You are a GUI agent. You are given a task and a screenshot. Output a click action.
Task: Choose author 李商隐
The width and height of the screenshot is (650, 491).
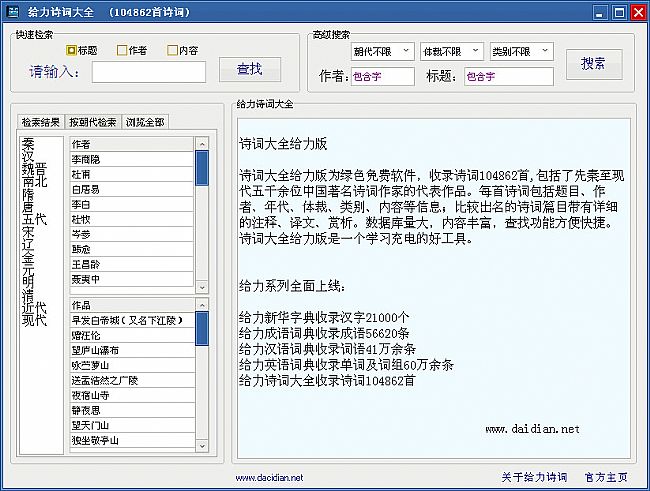tap(132, 159)
